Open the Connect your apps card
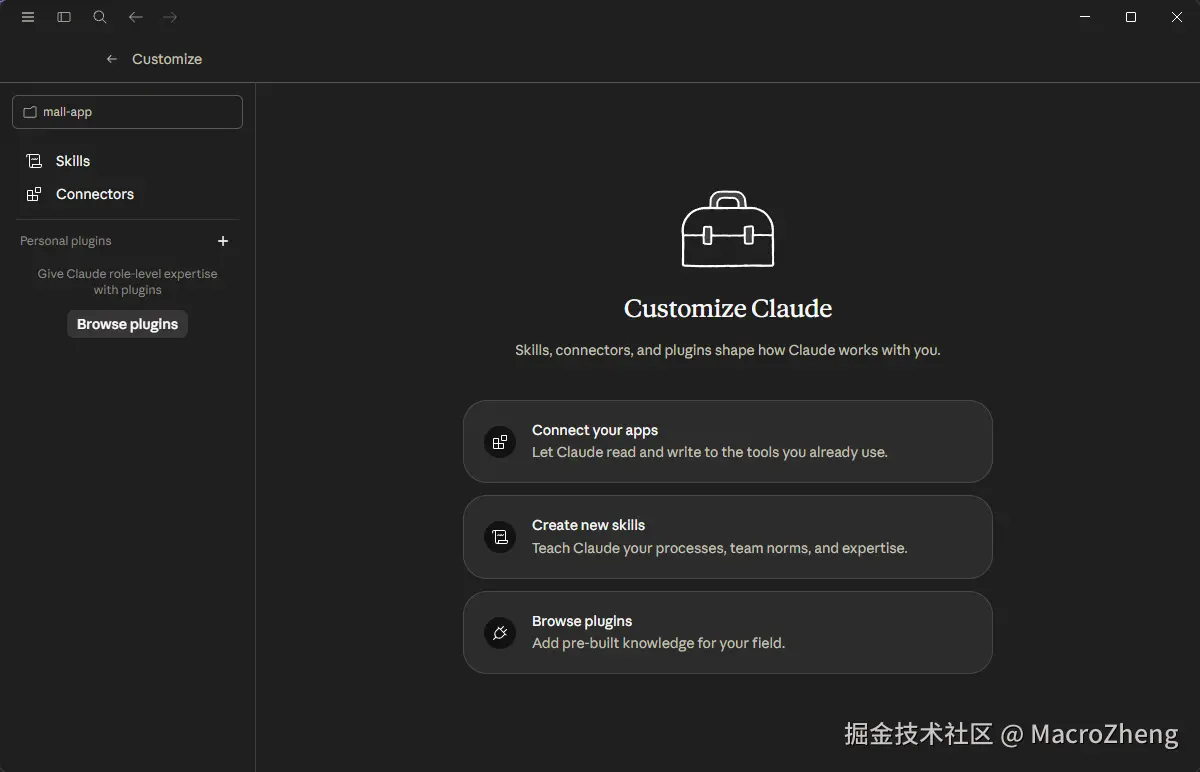 [728, 441]
